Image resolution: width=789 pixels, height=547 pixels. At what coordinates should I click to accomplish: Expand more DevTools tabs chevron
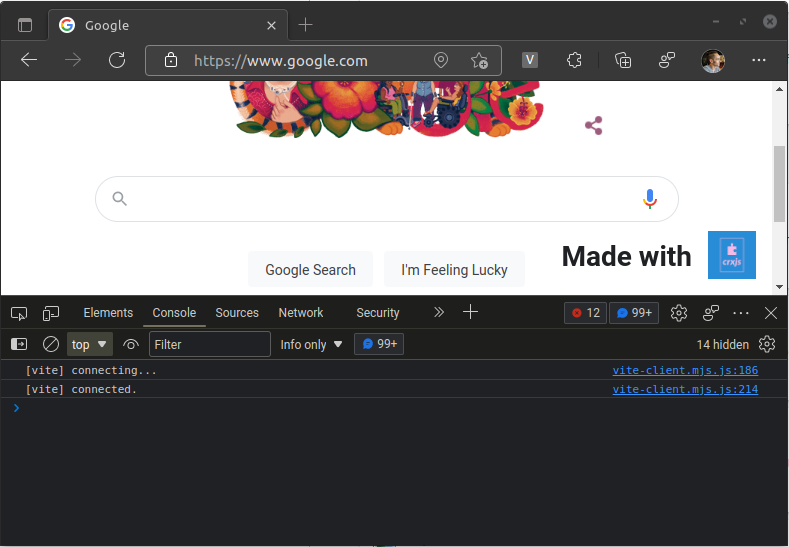pyautogui.click(x=439, y=312)
